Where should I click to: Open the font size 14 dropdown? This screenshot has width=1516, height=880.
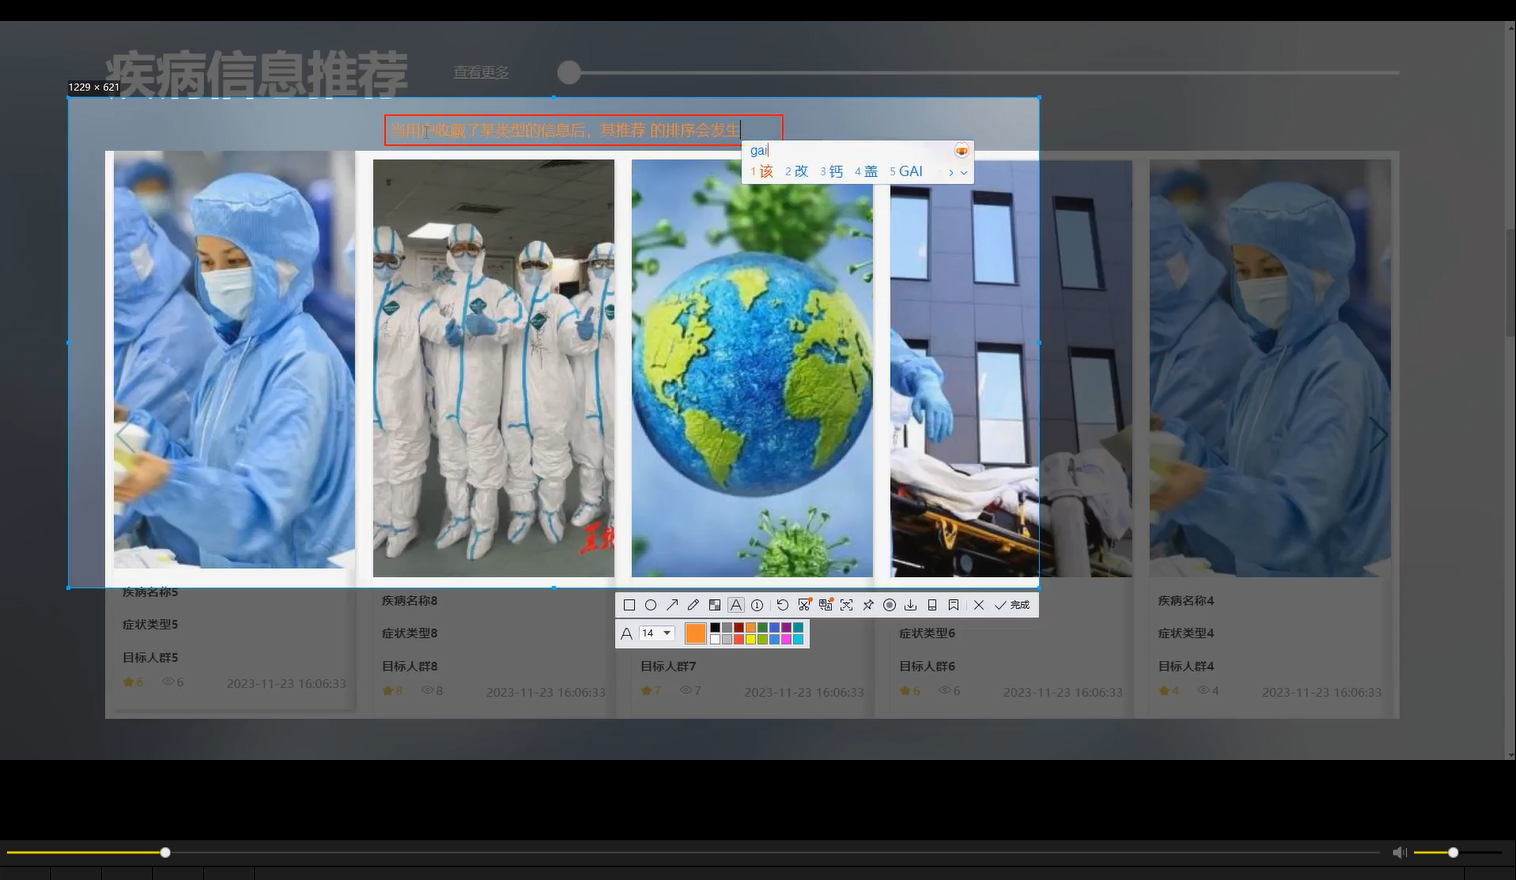click(656, 633)
